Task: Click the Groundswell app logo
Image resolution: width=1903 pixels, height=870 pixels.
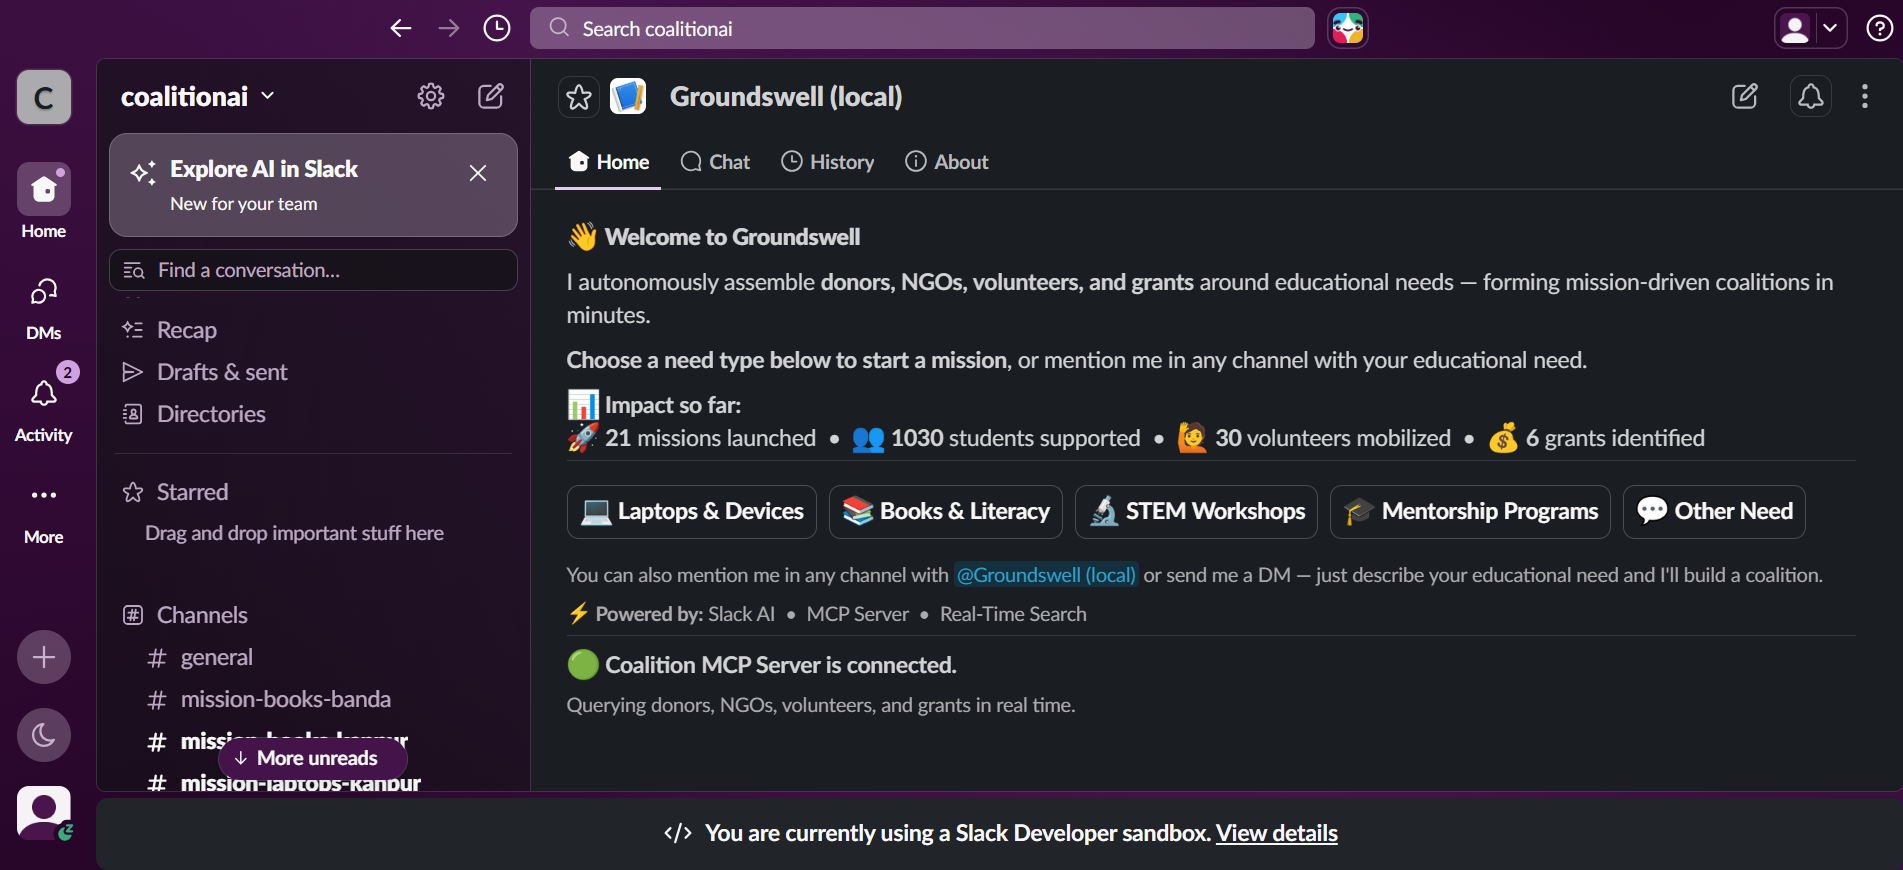Action: [x=628, y=96]
